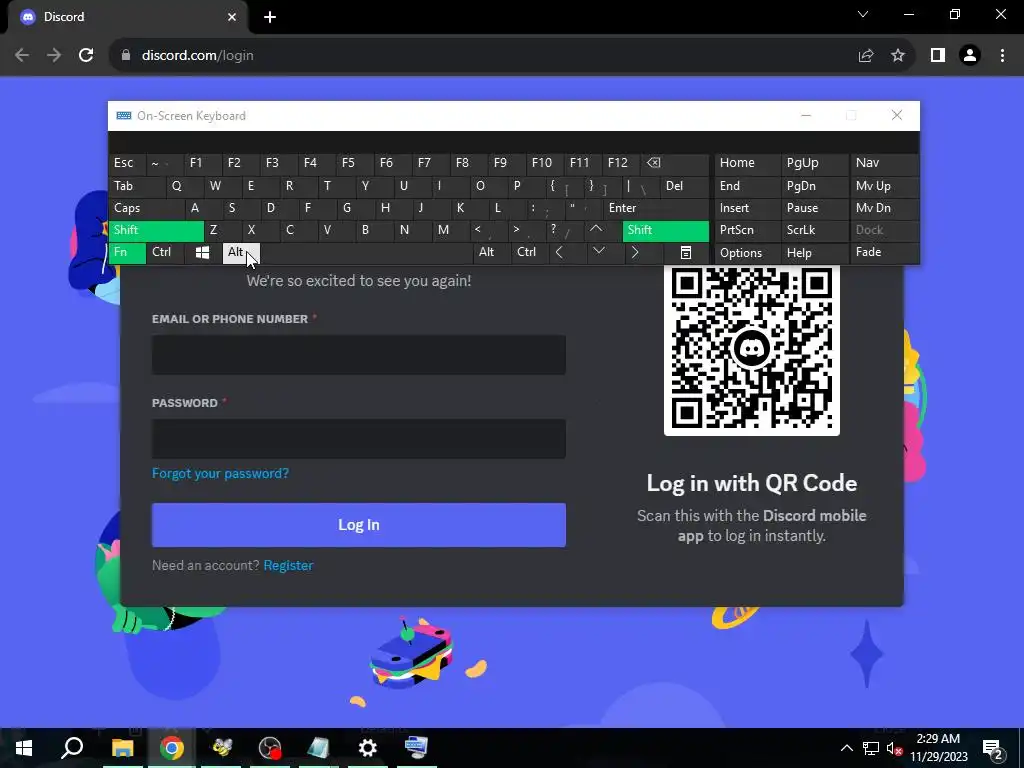1024x768 pixels.
Task: Open the Forgot your password link
Action: click(220, 473)
